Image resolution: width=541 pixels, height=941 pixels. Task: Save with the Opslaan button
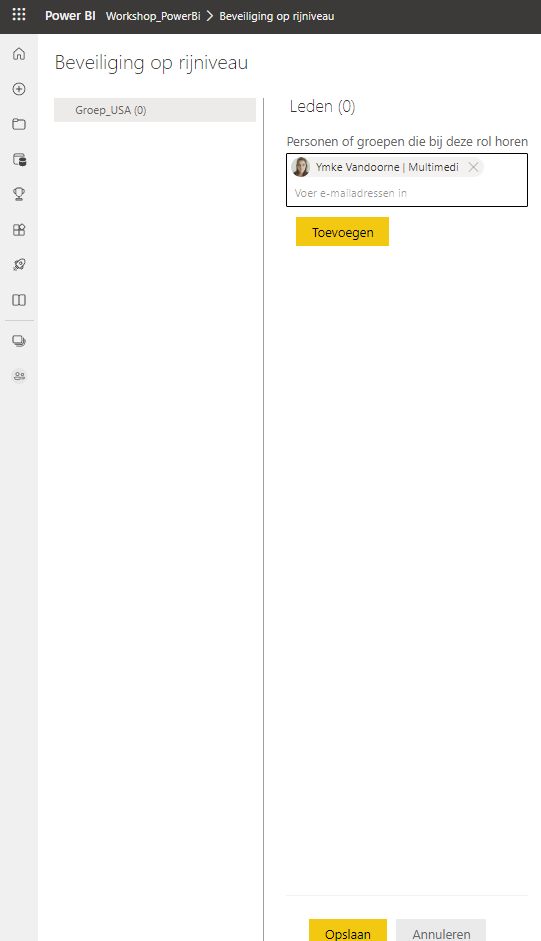pyautogui.click(x=348, y=930)
